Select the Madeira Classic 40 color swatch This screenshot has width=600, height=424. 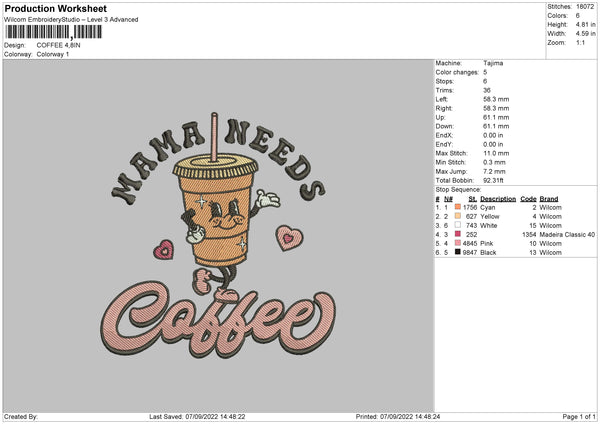[458, 234]
